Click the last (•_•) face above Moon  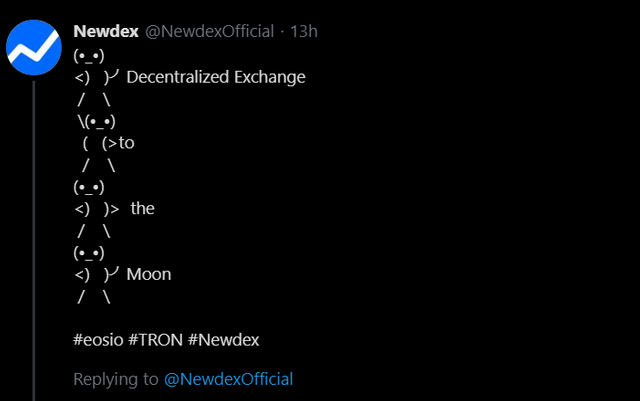tap(89, 252)
